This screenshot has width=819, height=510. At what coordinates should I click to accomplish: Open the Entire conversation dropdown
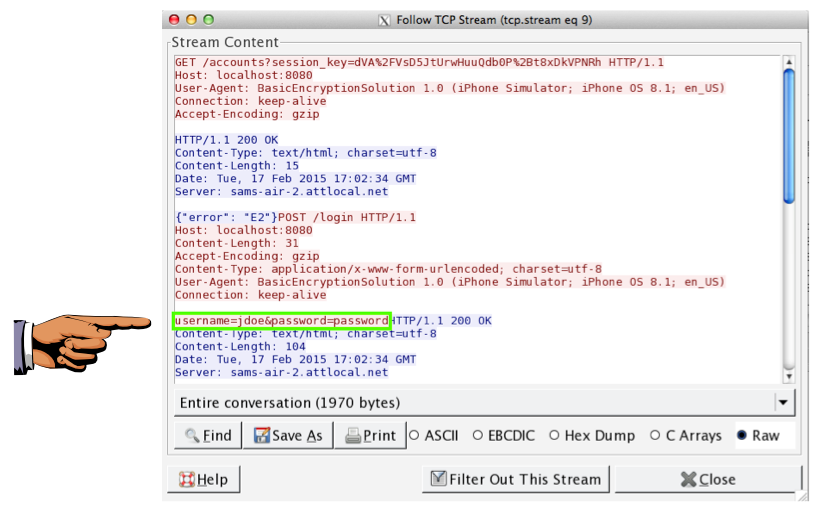[485, 403]
